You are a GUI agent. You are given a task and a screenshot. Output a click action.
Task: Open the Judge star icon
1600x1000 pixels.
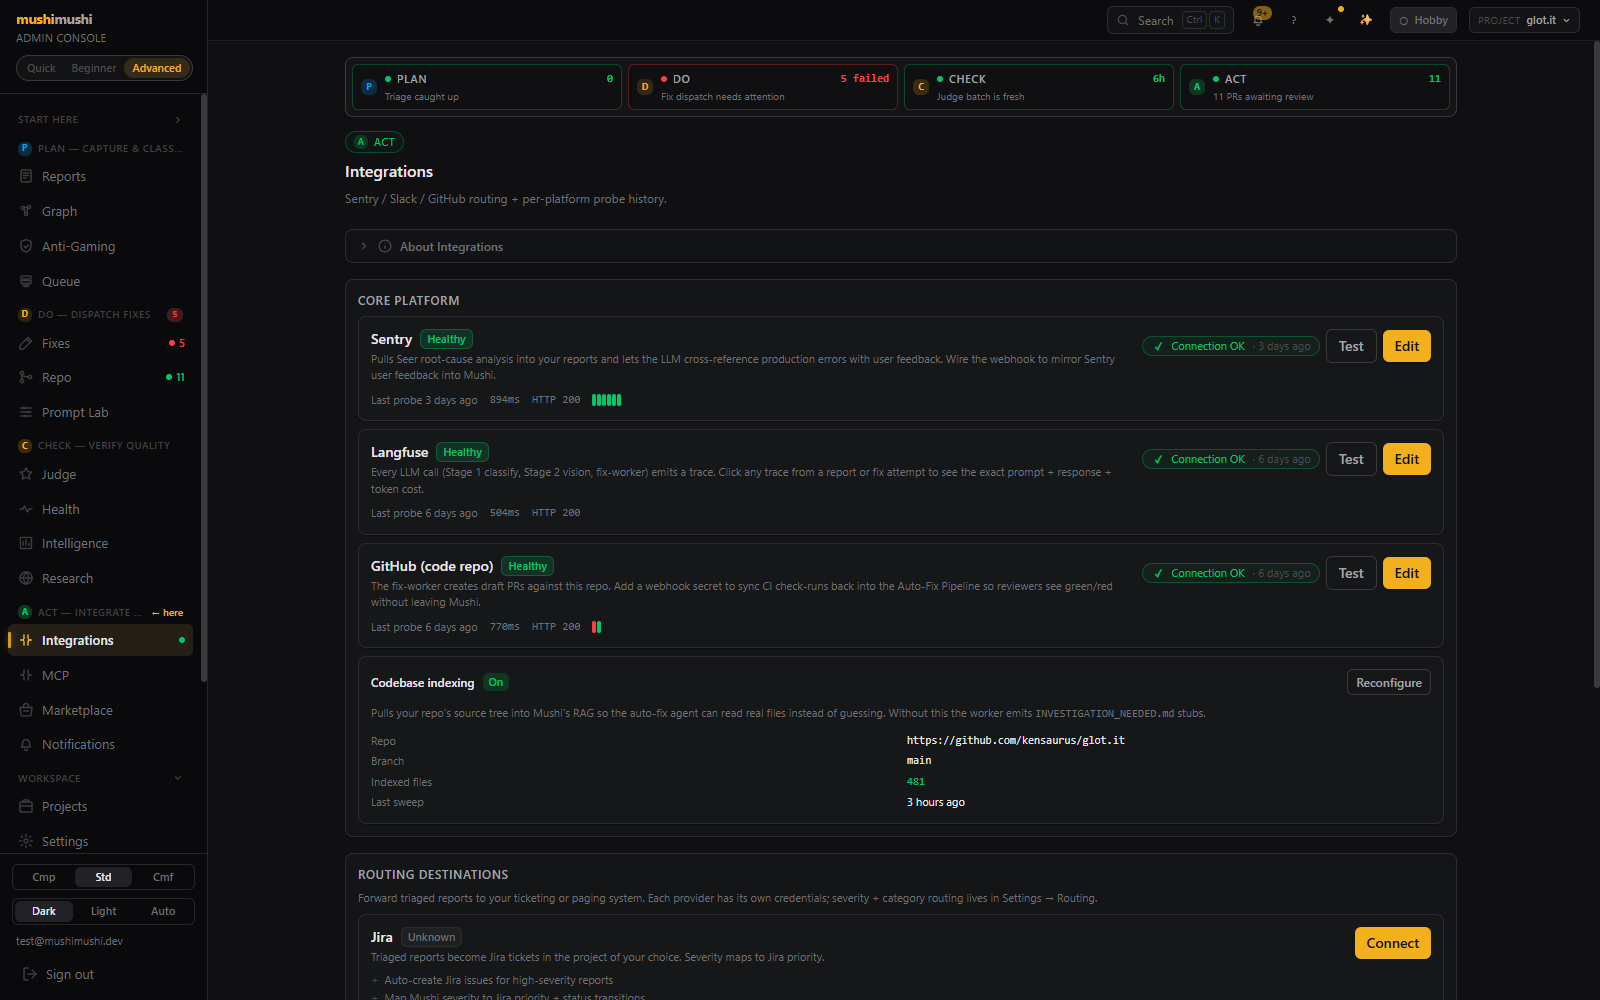coord(26,474)
